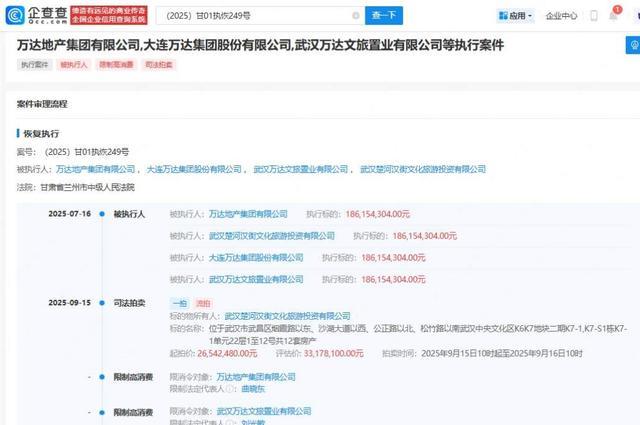Viewport: 640px width, 425px height.
Task: Click the 流拍 auction tag
Action: tap(203, 303)
